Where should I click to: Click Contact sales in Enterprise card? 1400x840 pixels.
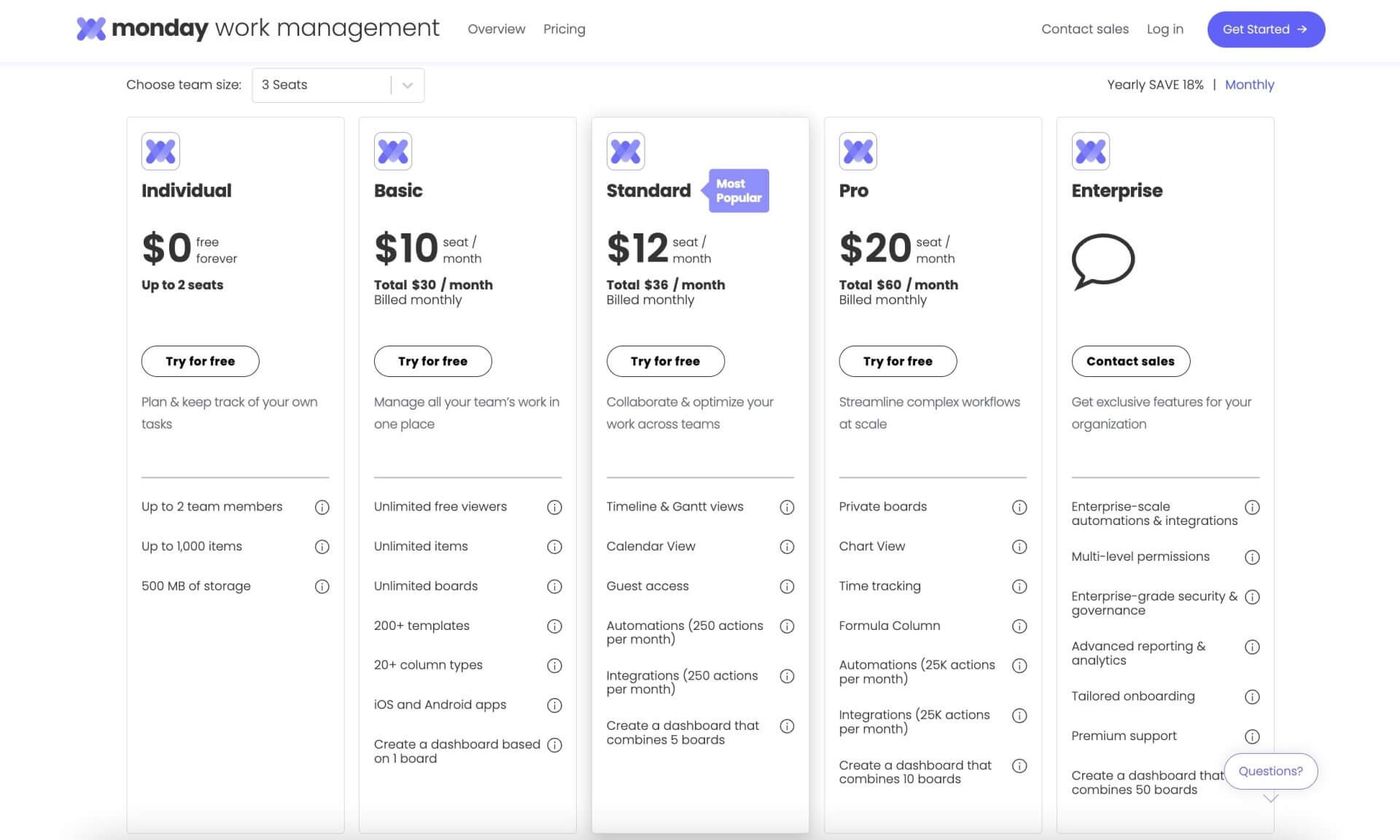coord(1130,361)
